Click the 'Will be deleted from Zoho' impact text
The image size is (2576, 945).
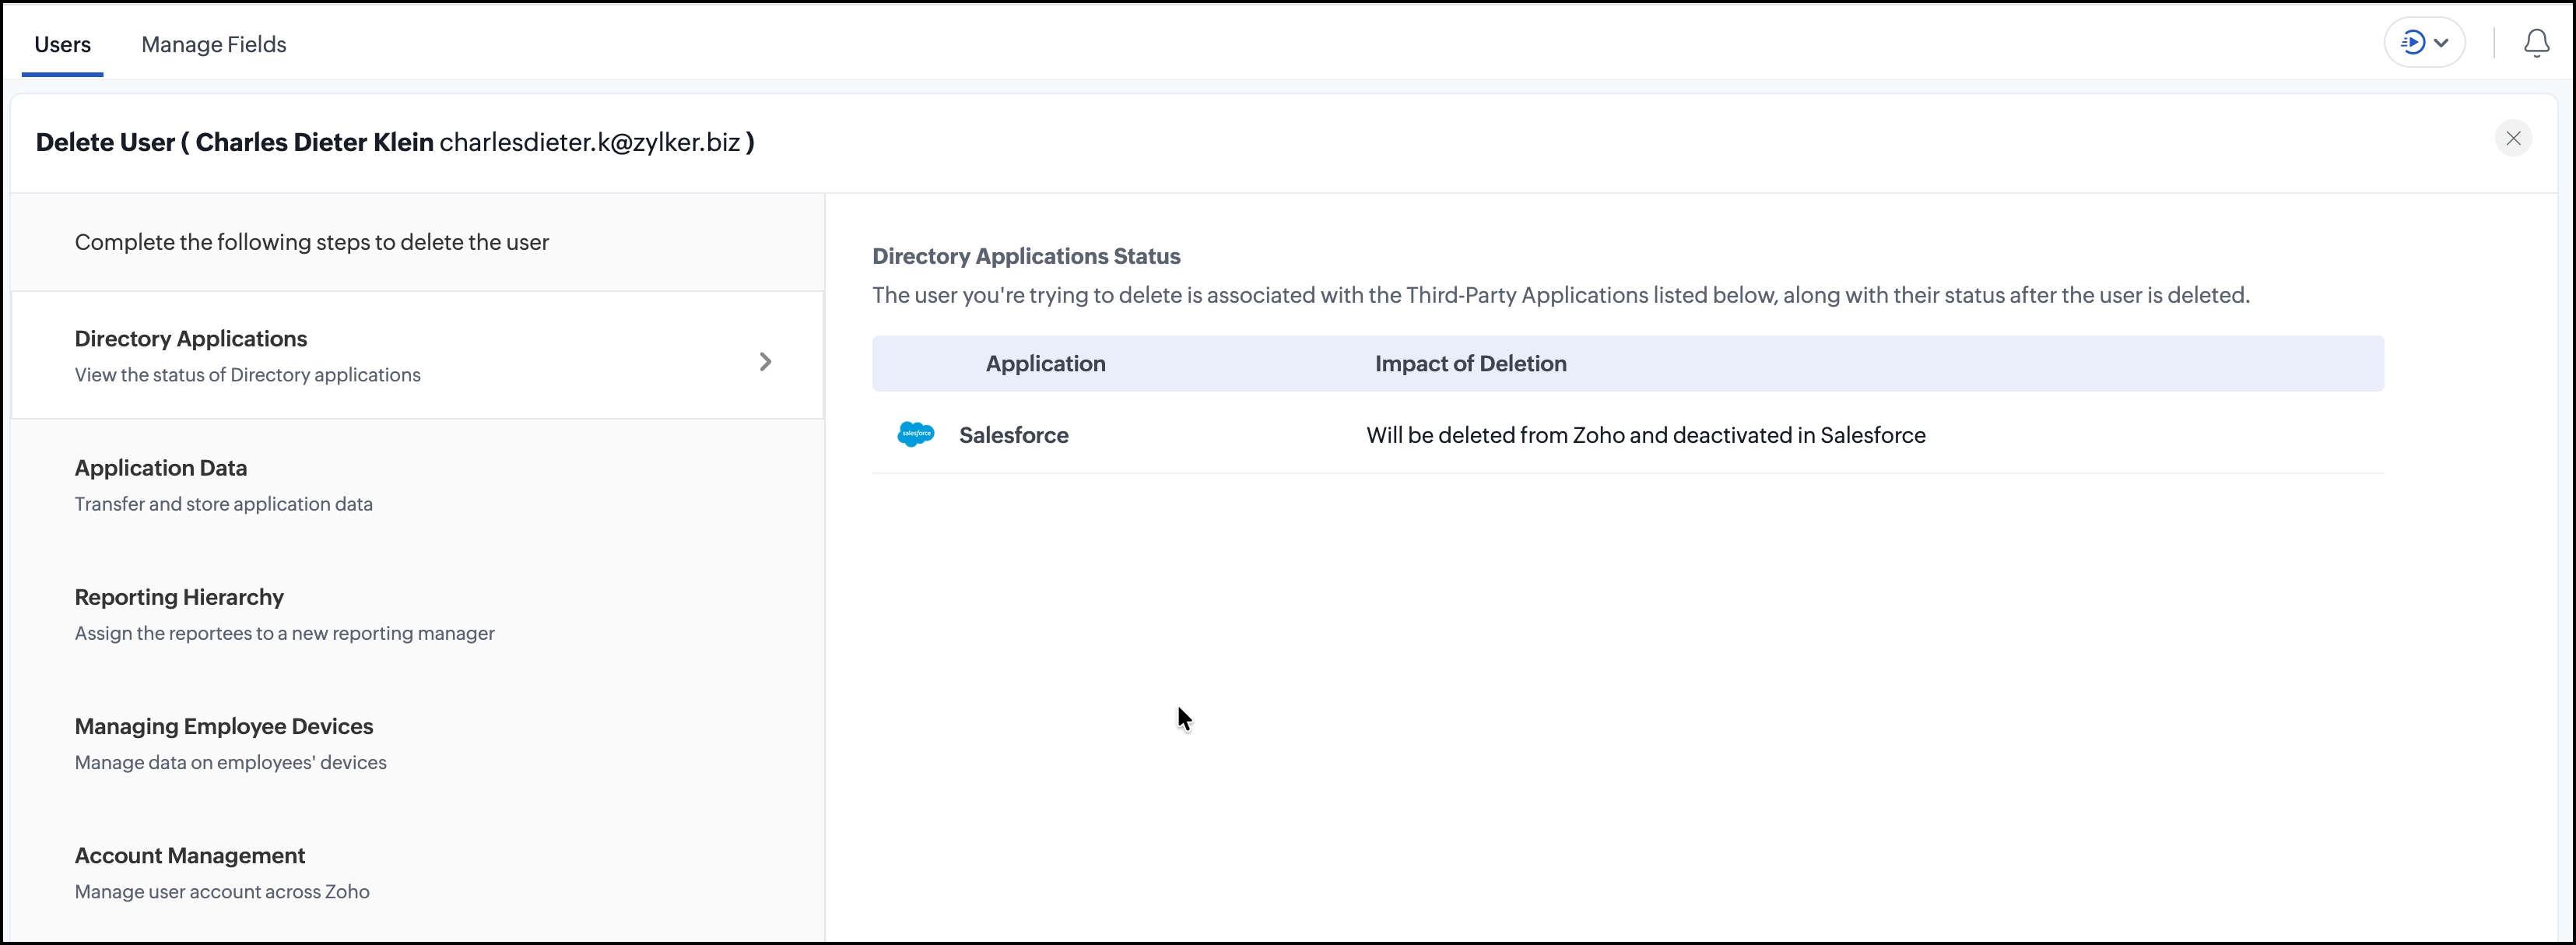[1645, 435]
